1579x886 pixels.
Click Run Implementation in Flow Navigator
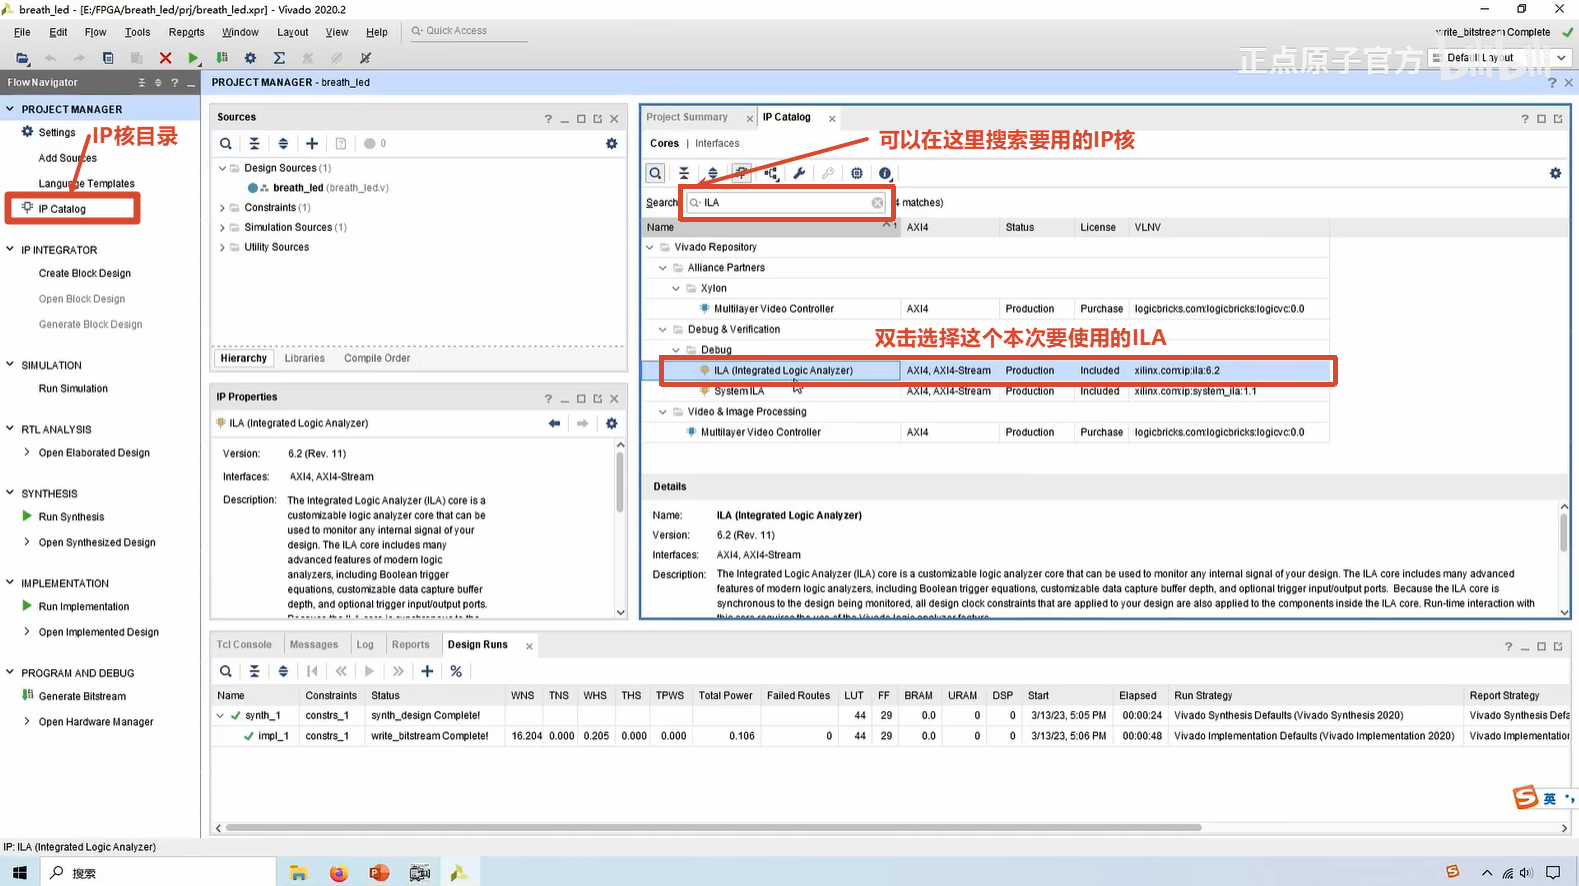point(84,606)
